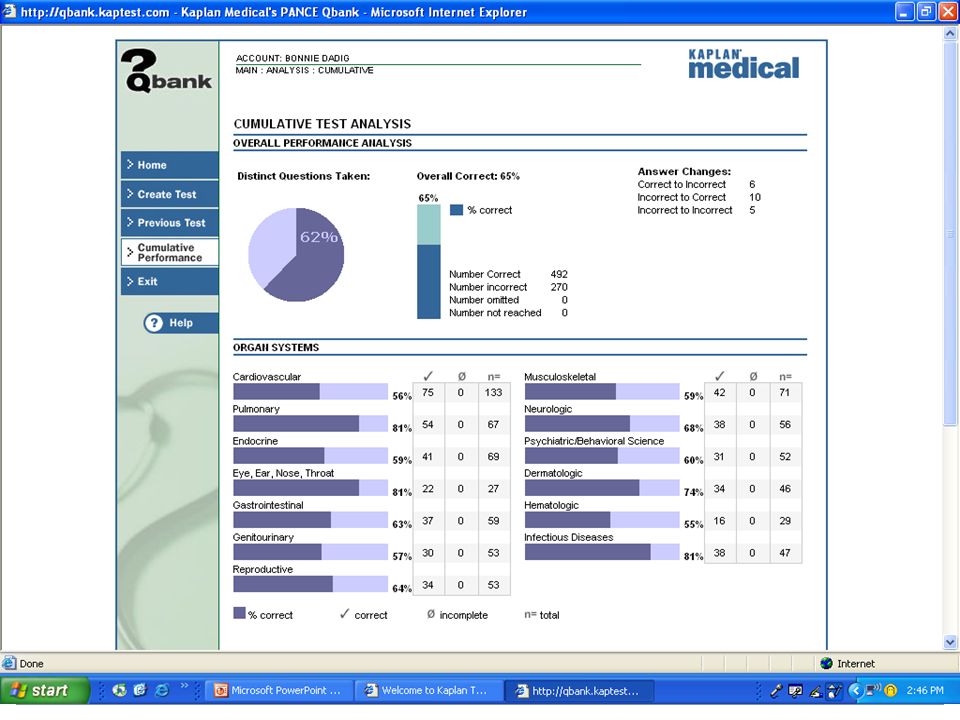
Task: Click the page scrollbar up arrow
Action: [950, 34]
